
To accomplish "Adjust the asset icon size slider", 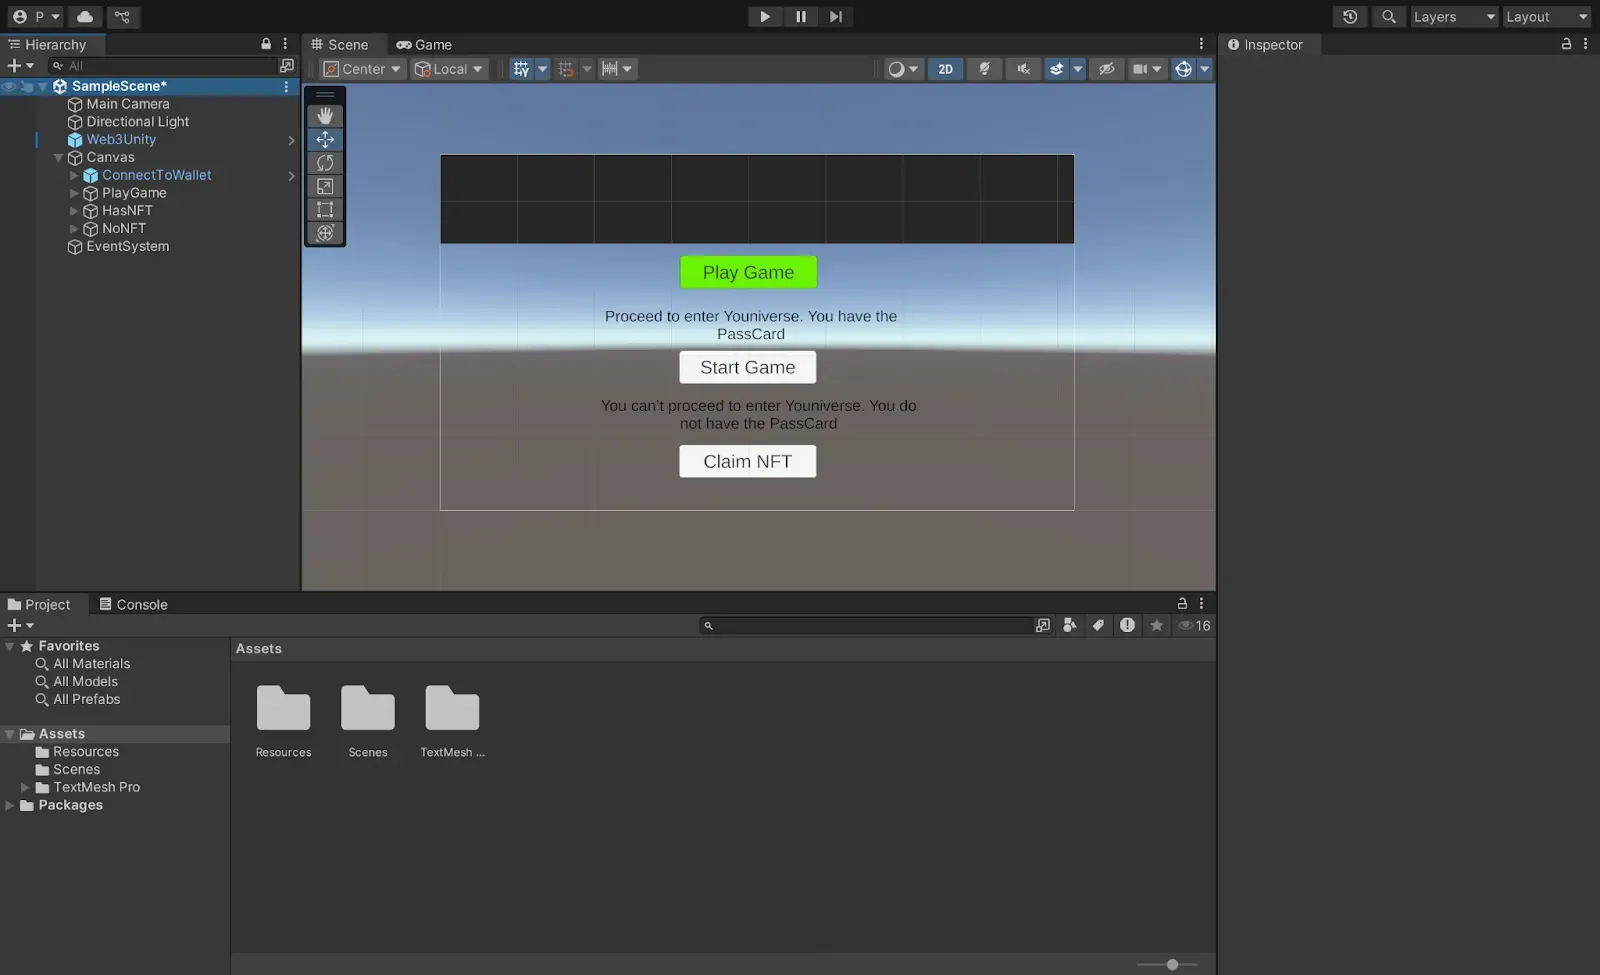I will click(1172, 964).
